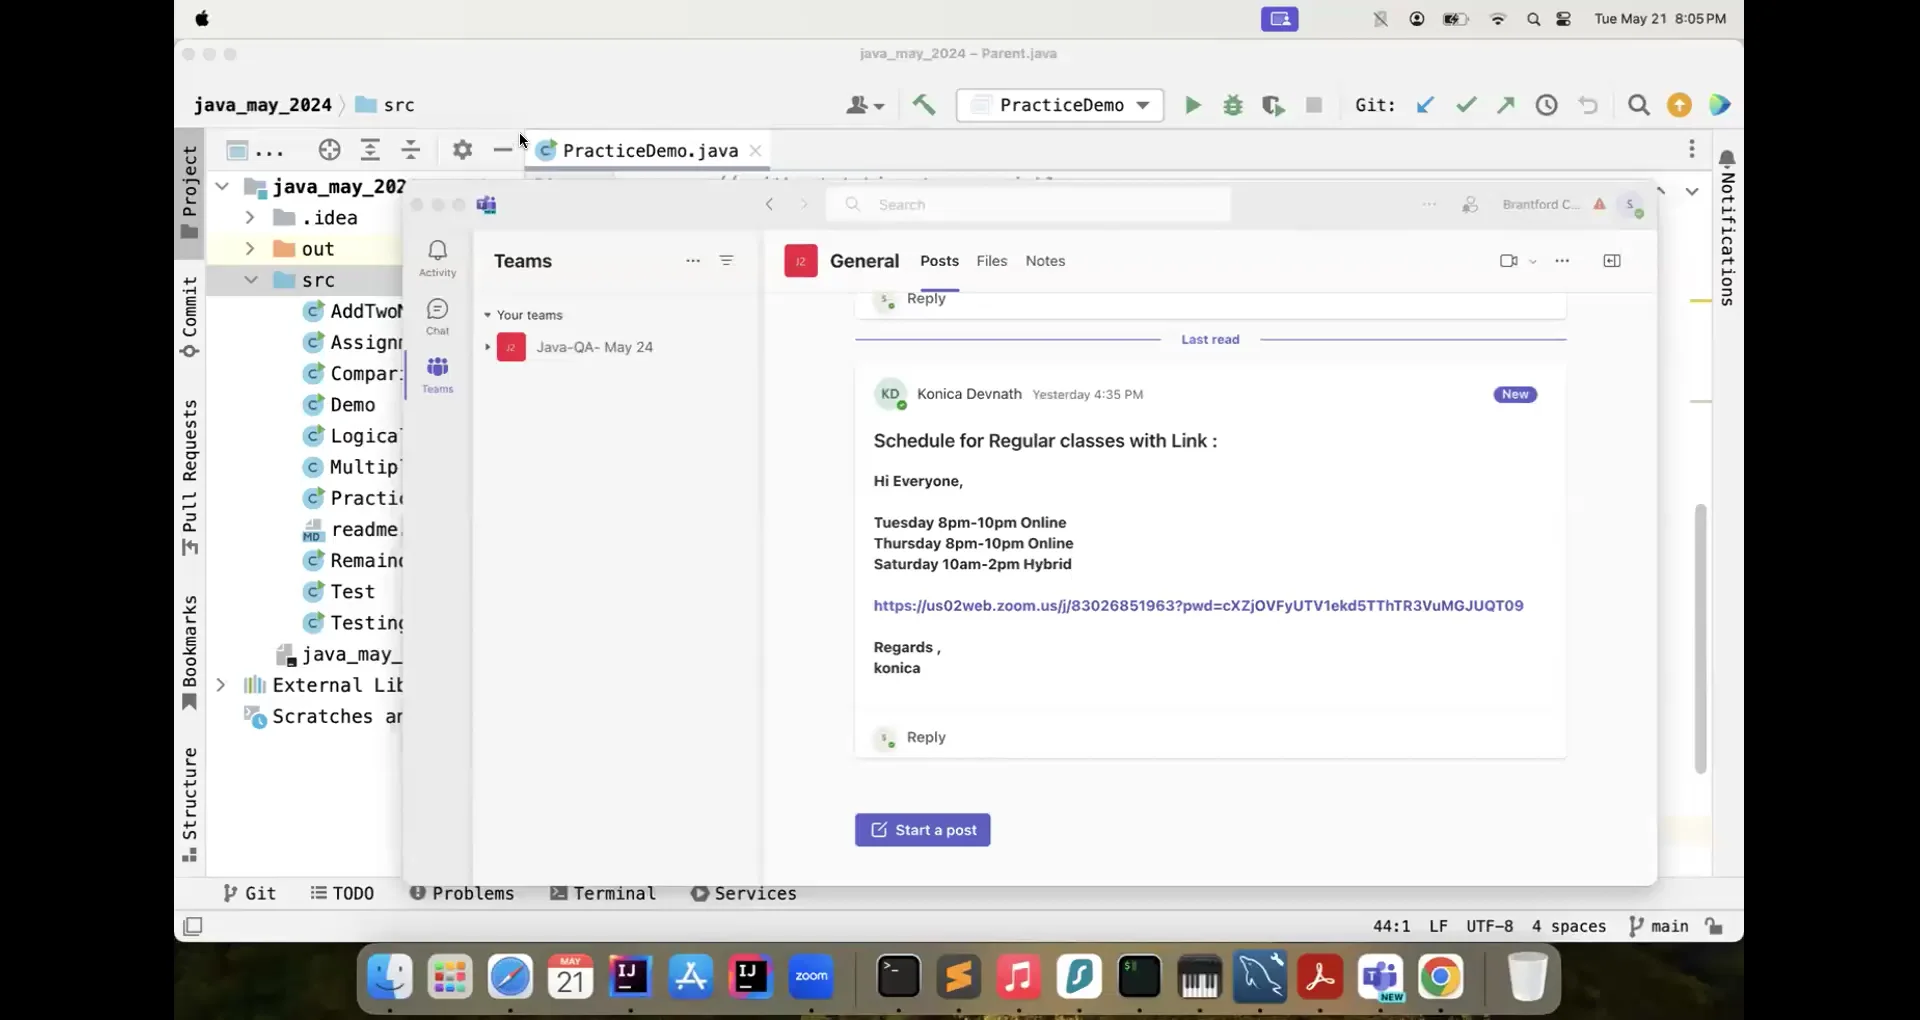This screenshot has height=1020, width=1920.
Task: Open project tool window settings gear
Action: [x=462, y=150]
